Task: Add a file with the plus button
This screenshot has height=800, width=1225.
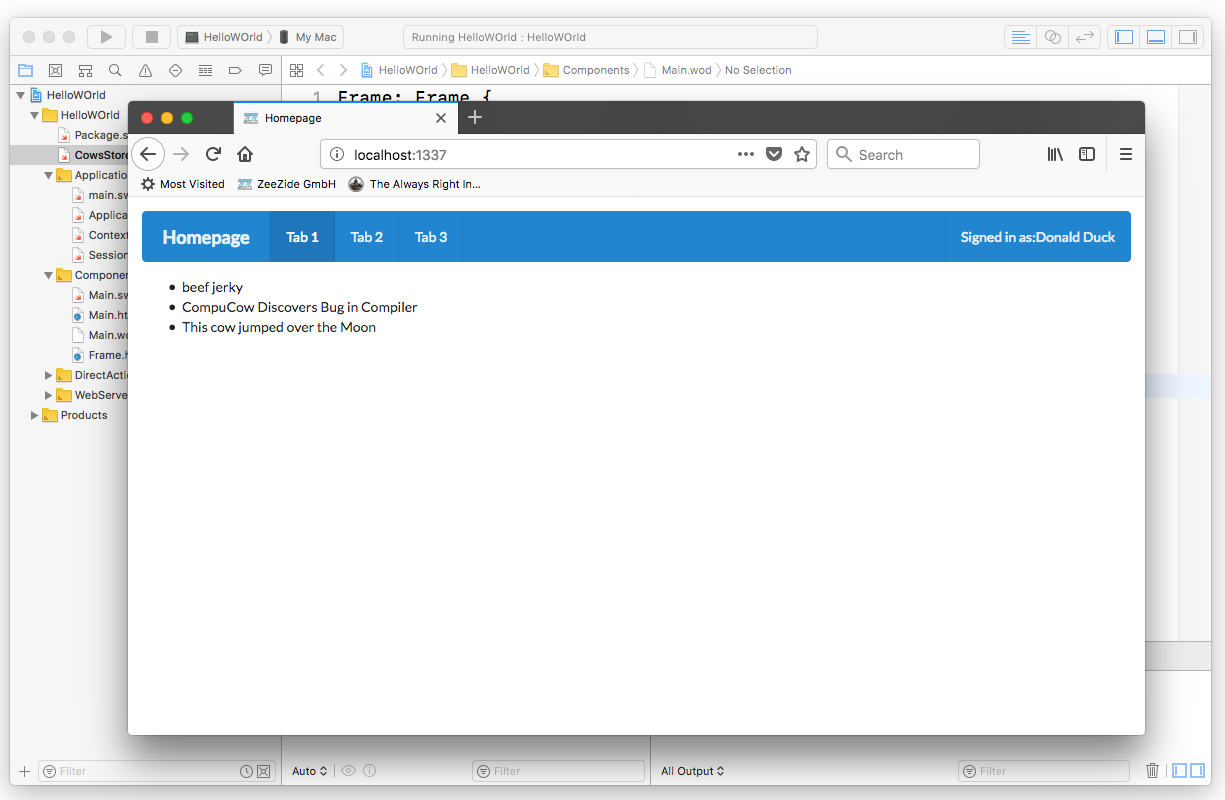Action: (x=24, y=771)
